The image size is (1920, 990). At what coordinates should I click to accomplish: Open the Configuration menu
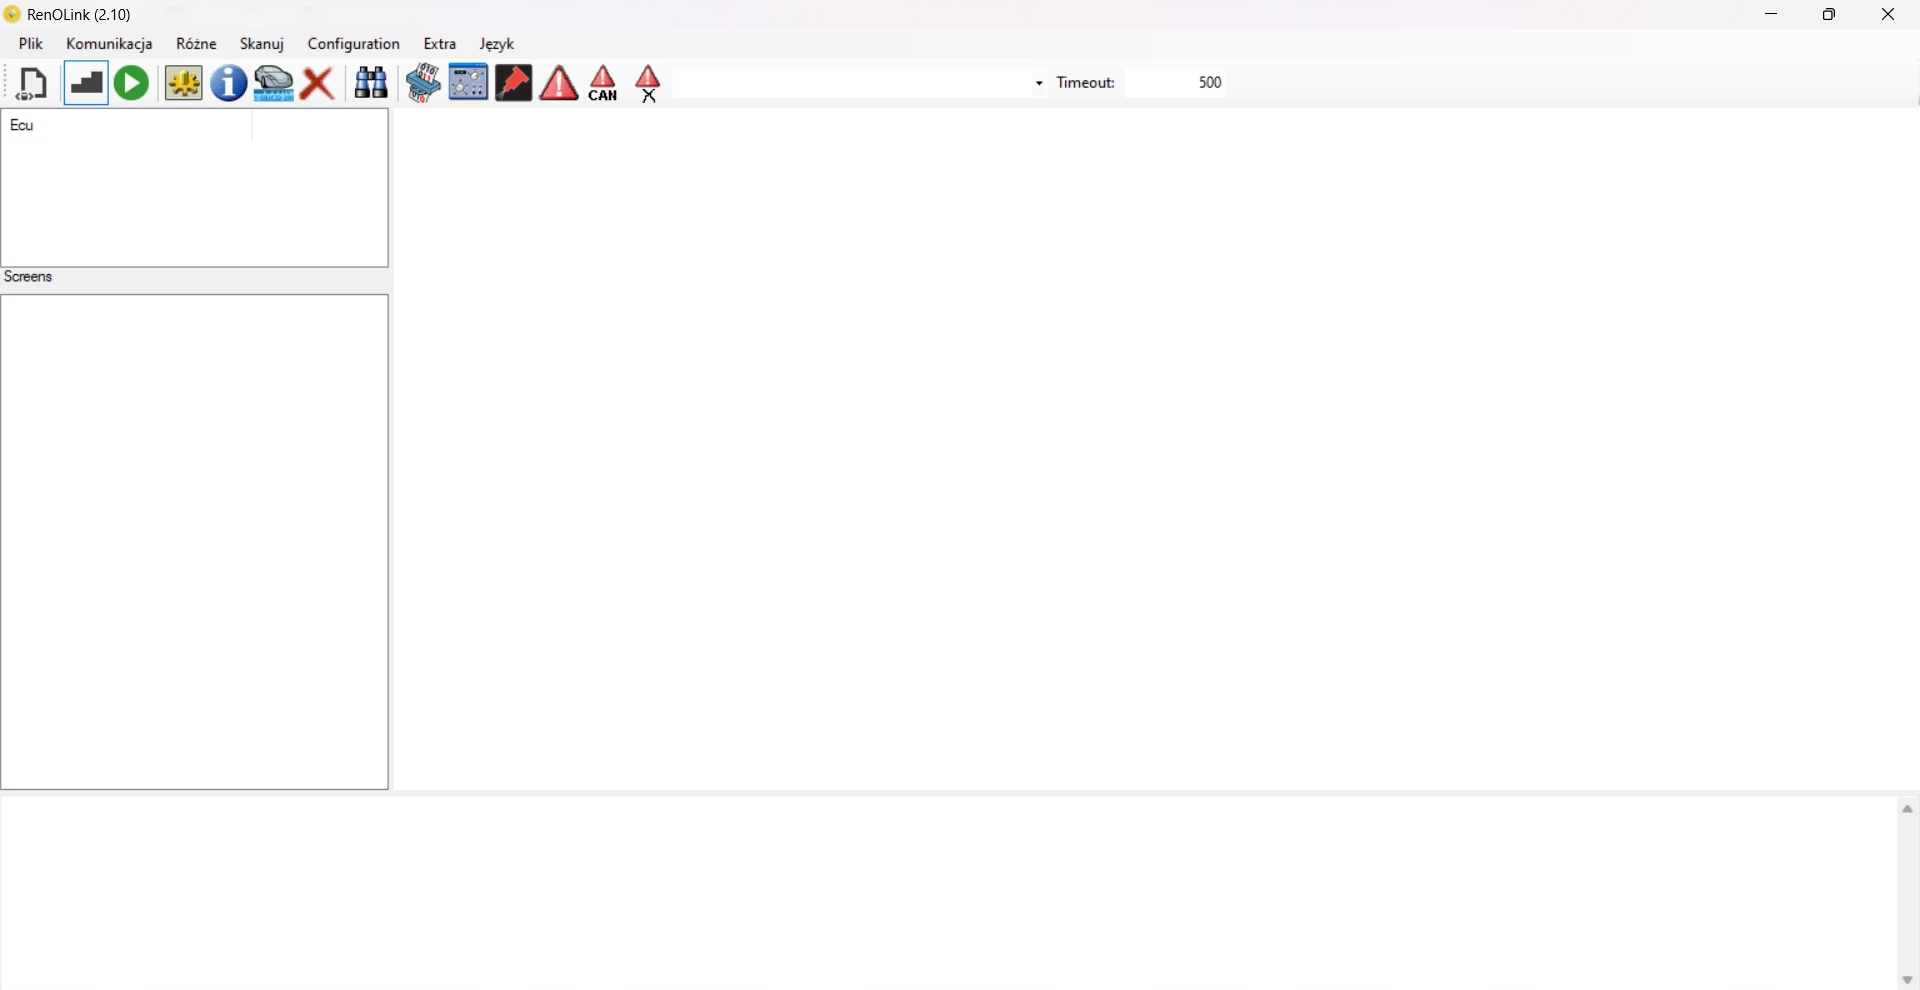(x=354, y=44)
